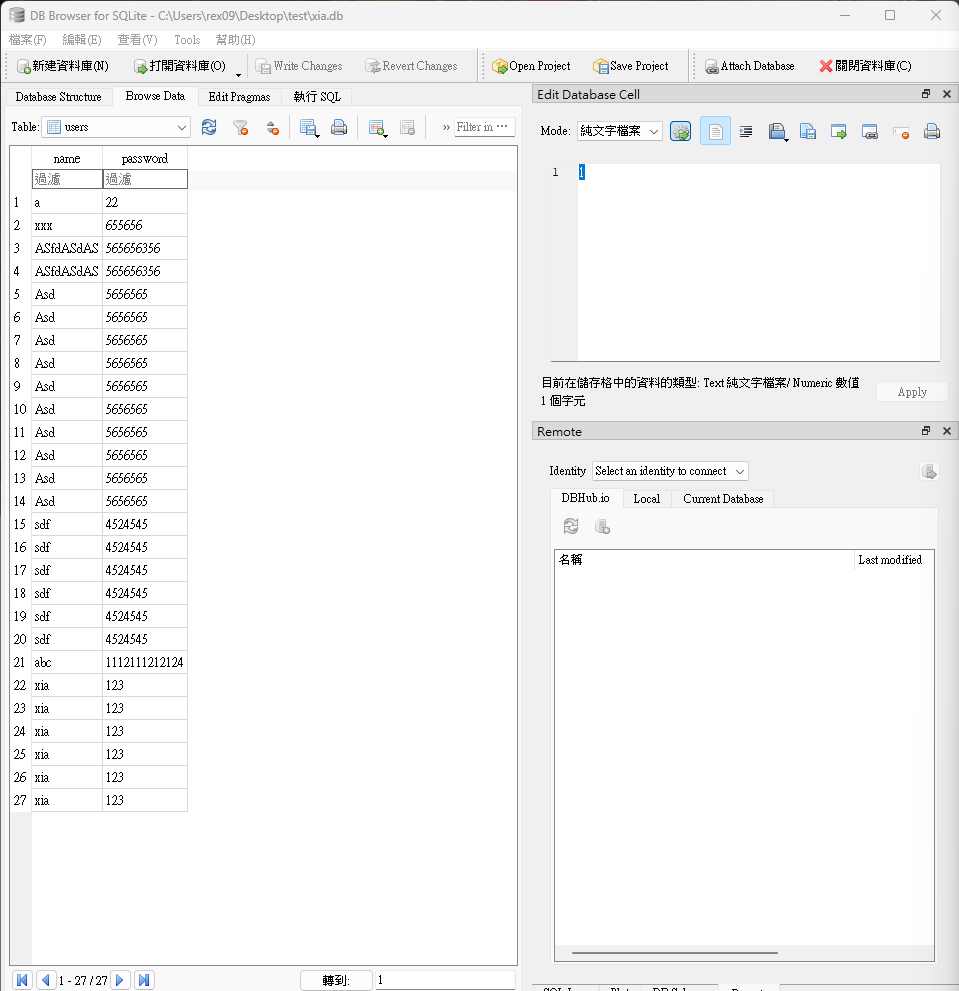959x991 pixels.
Task: Click the Apply button in the cell editor
Action: tap(911, 391)
